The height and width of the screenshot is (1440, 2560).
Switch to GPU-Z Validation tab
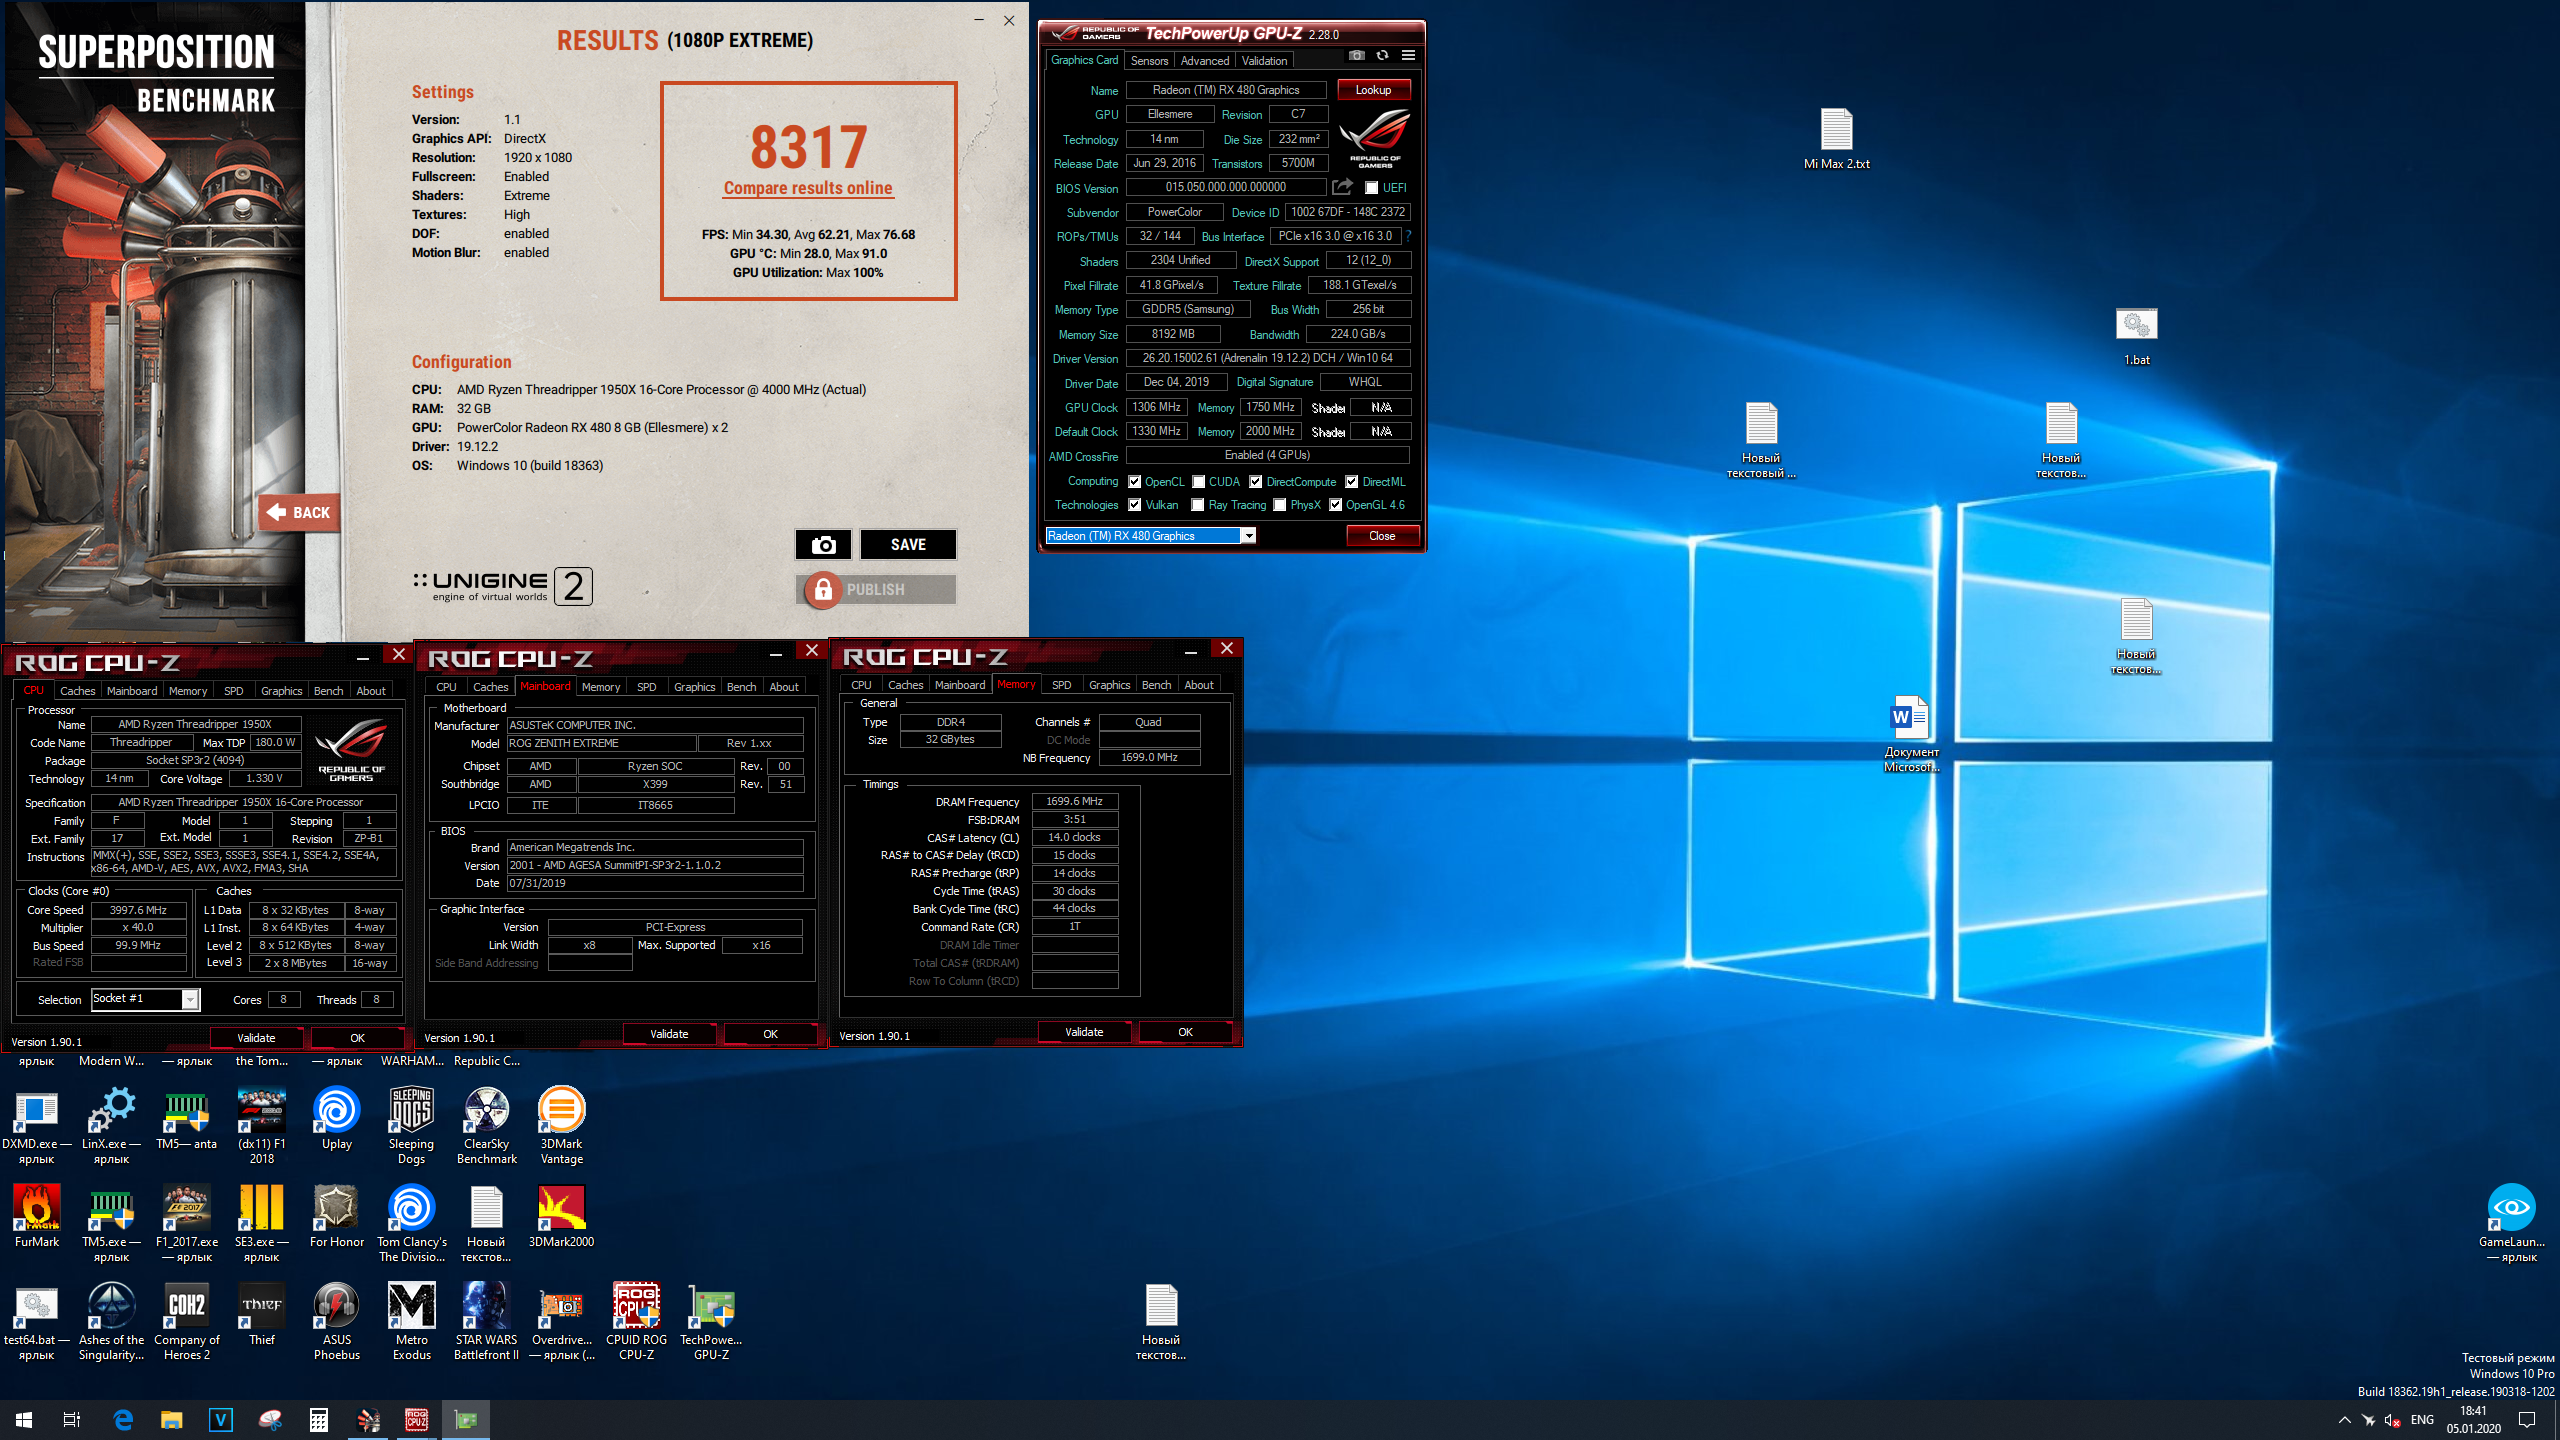click(x=1264, y=61)
